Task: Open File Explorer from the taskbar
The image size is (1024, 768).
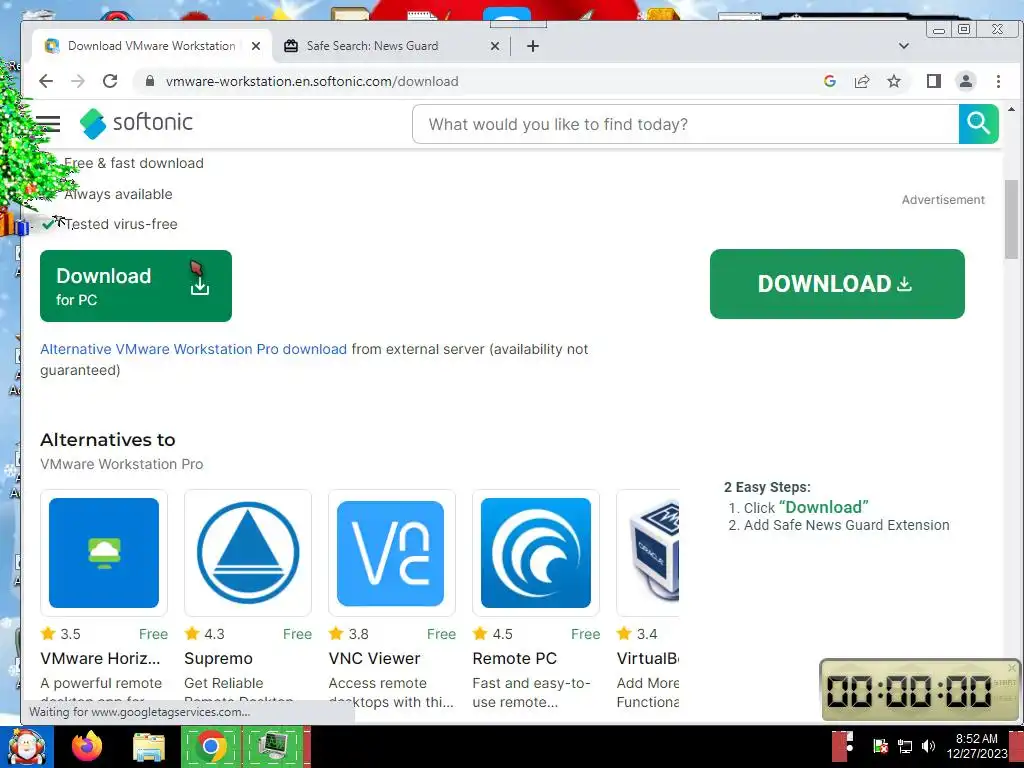Action: 149,747
